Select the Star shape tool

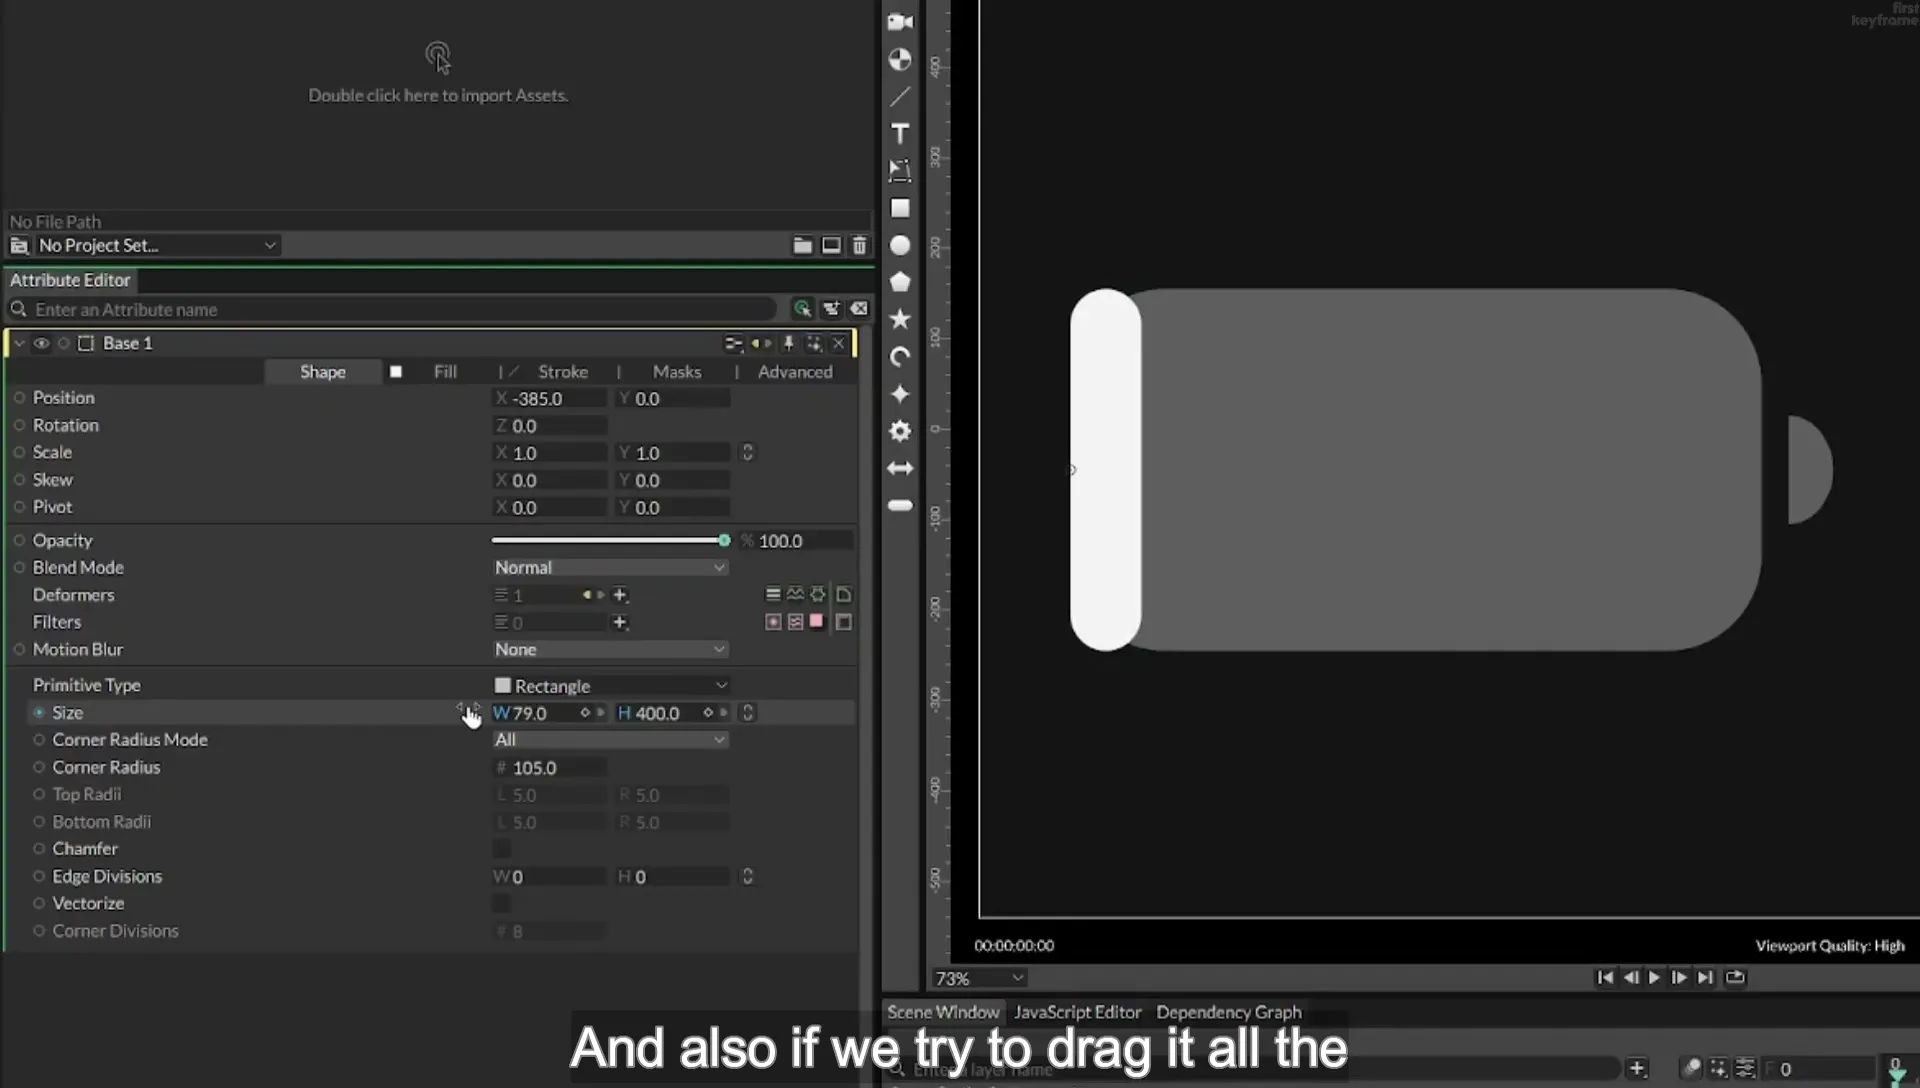[x=900, y=319]
